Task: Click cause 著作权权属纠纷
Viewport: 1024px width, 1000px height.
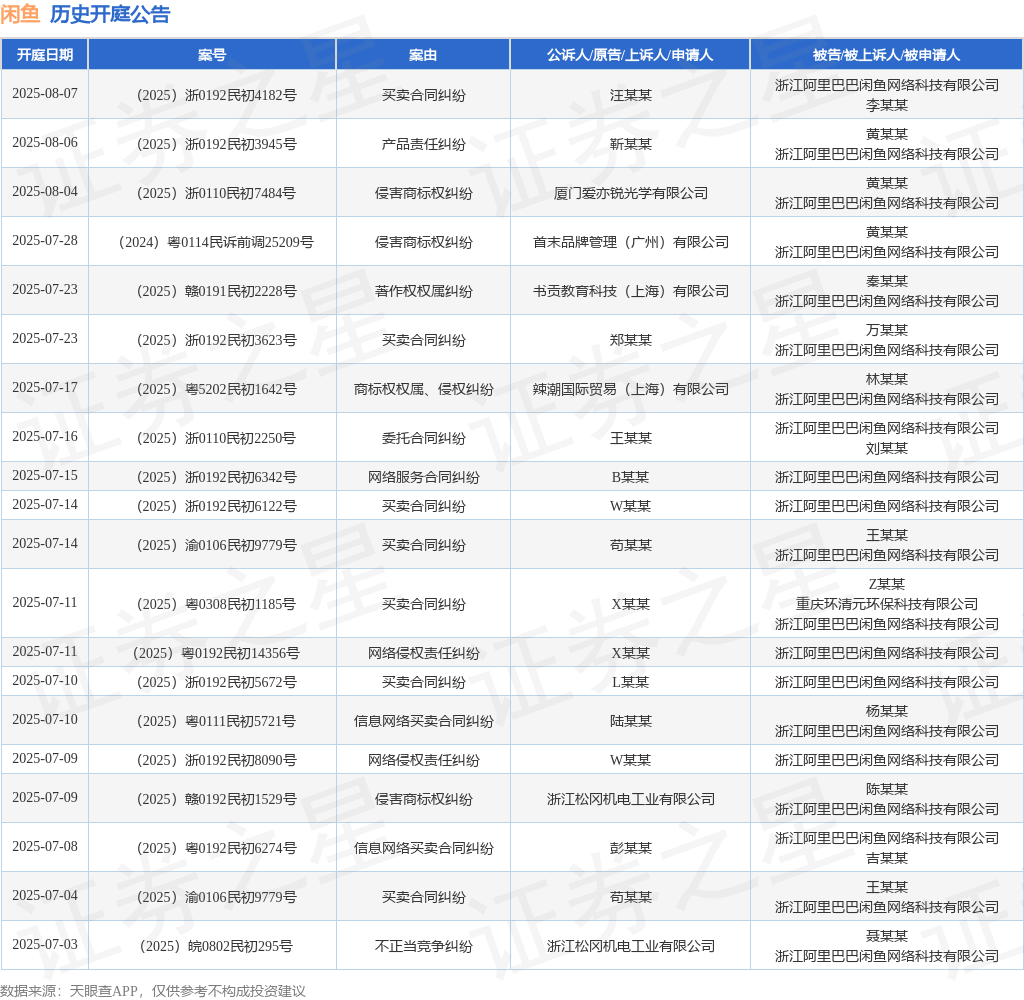Action: click(424, 291)
